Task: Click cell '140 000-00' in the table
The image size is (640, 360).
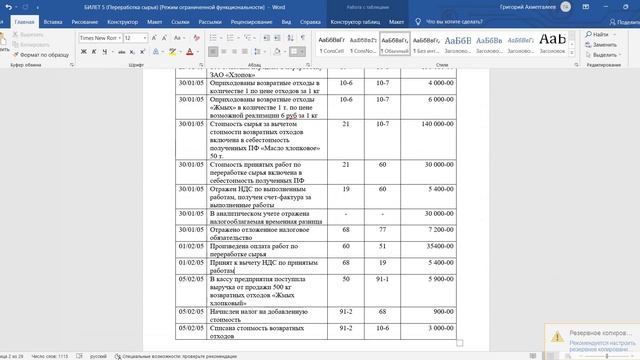Action: pos(428,140)
